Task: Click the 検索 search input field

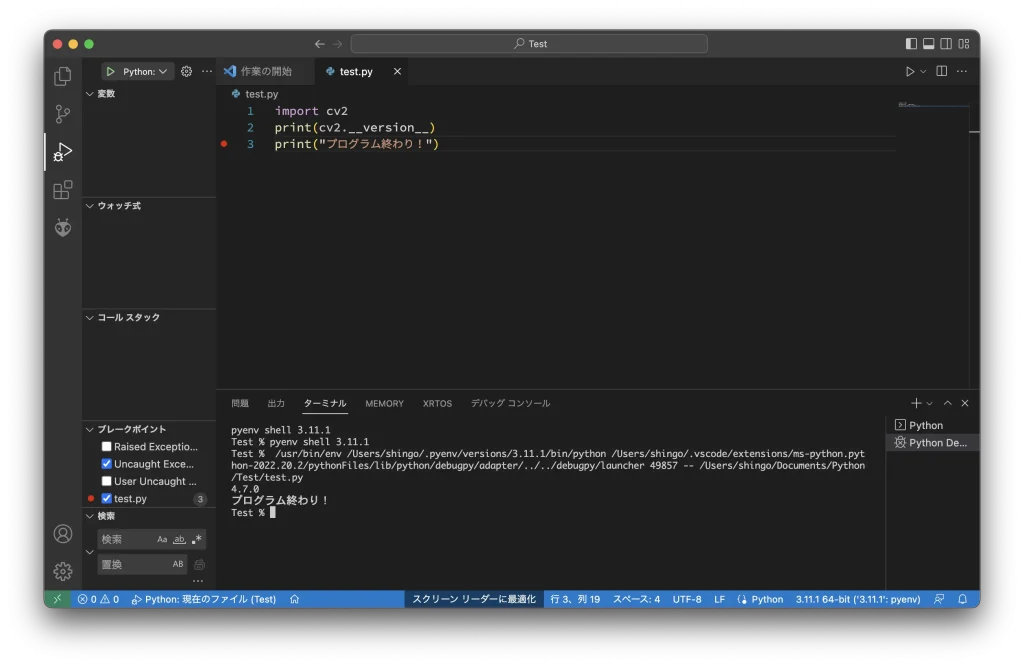Action: pos(127,540)
